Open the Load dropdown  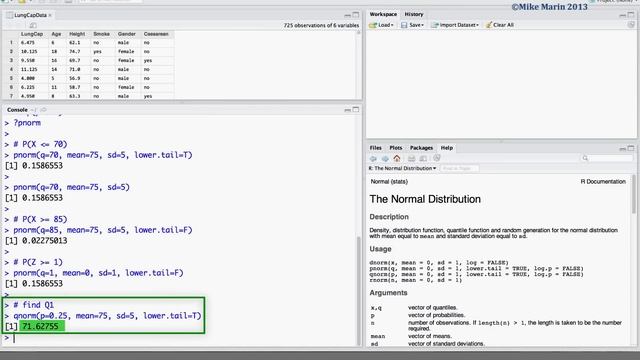click(x=386, y=25)
